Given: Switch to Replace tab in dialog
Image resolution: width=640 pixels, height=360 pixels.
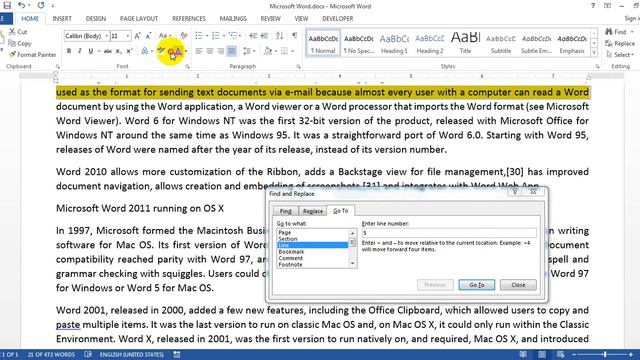Looking at the screenshot, I should [313, 211].
